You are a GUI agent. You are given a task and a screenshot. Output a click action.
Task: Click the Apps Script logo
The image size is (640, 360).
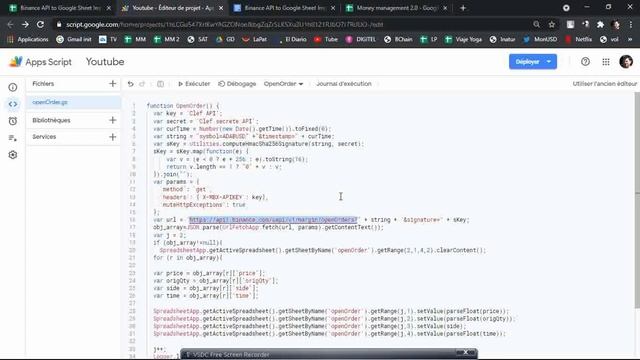(40, 62)
